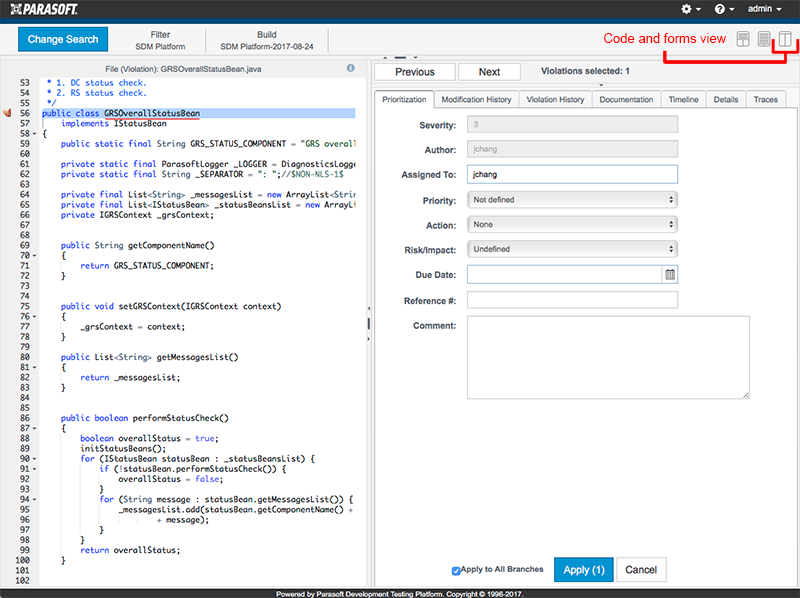Click the performStatusCheck() method signature on line 86
Screen dimensions: 800x598
pos(145,418)
